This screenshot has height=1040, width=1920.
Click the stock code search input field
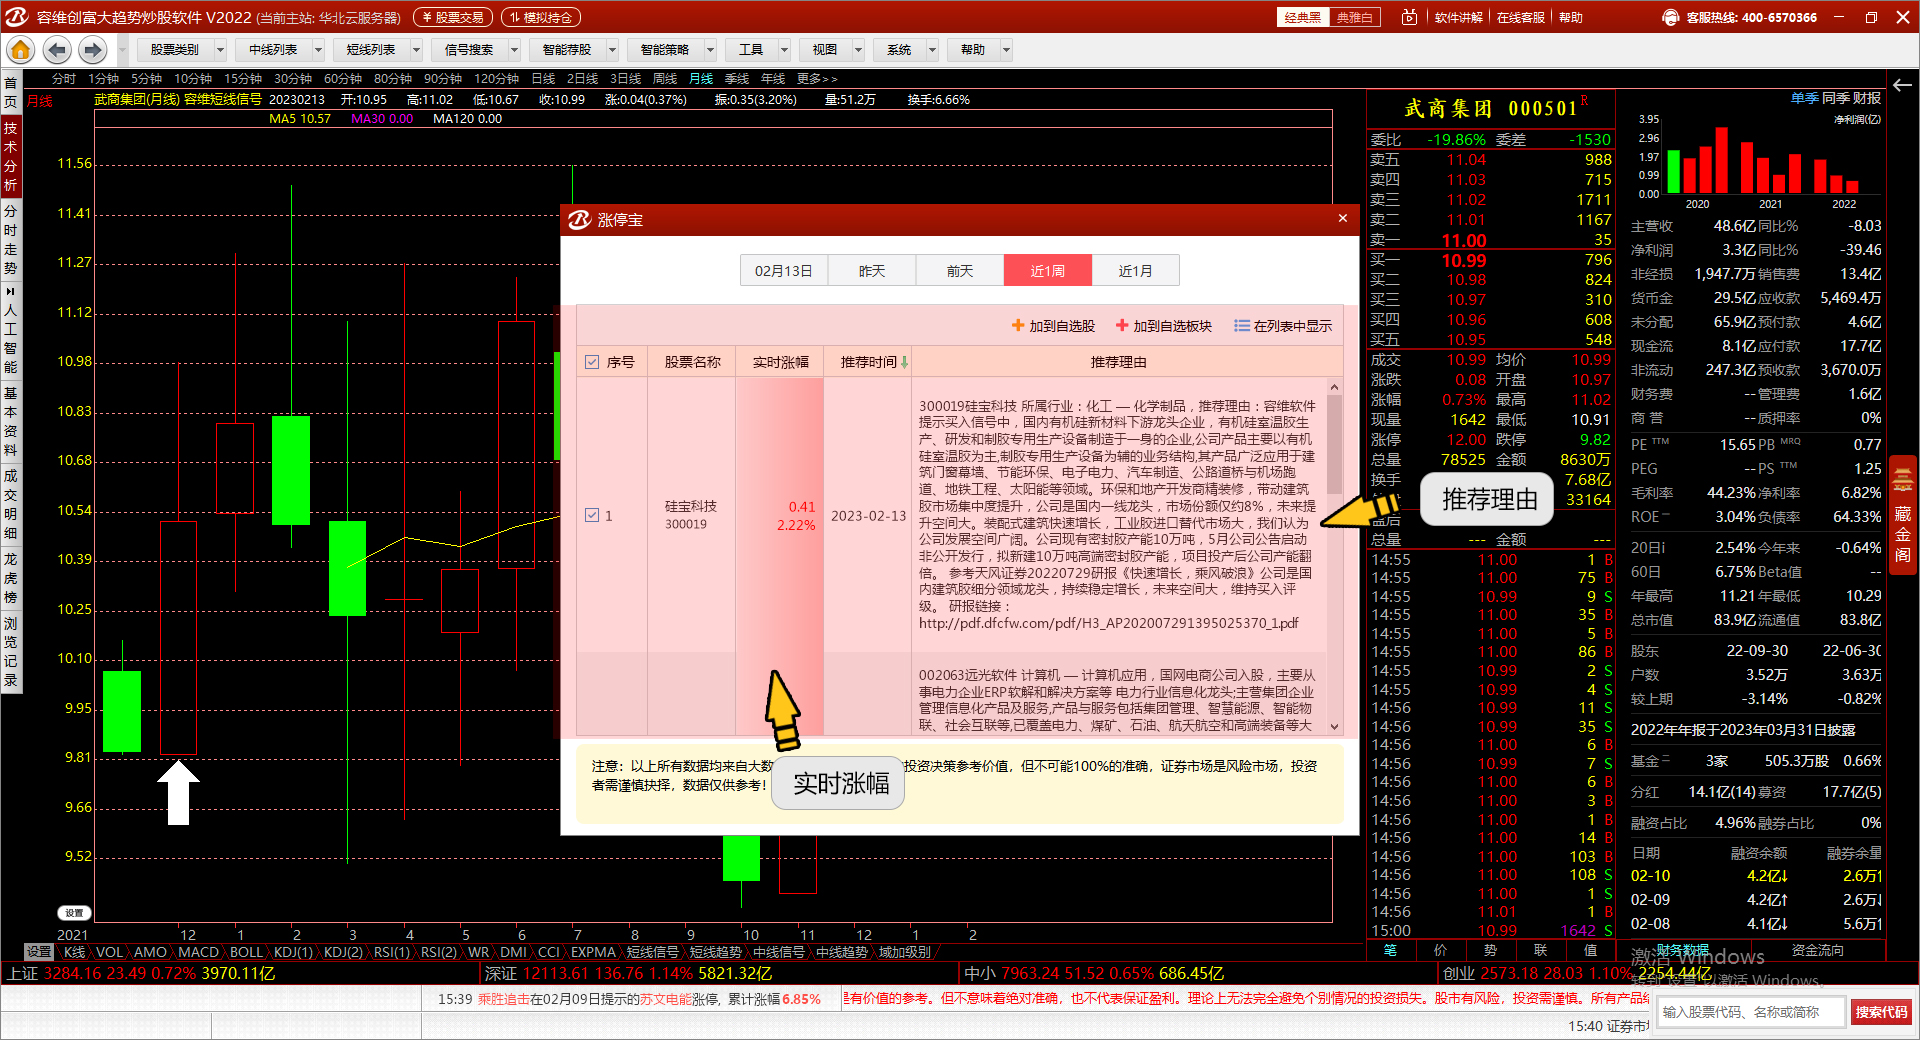(1750, 1012)
